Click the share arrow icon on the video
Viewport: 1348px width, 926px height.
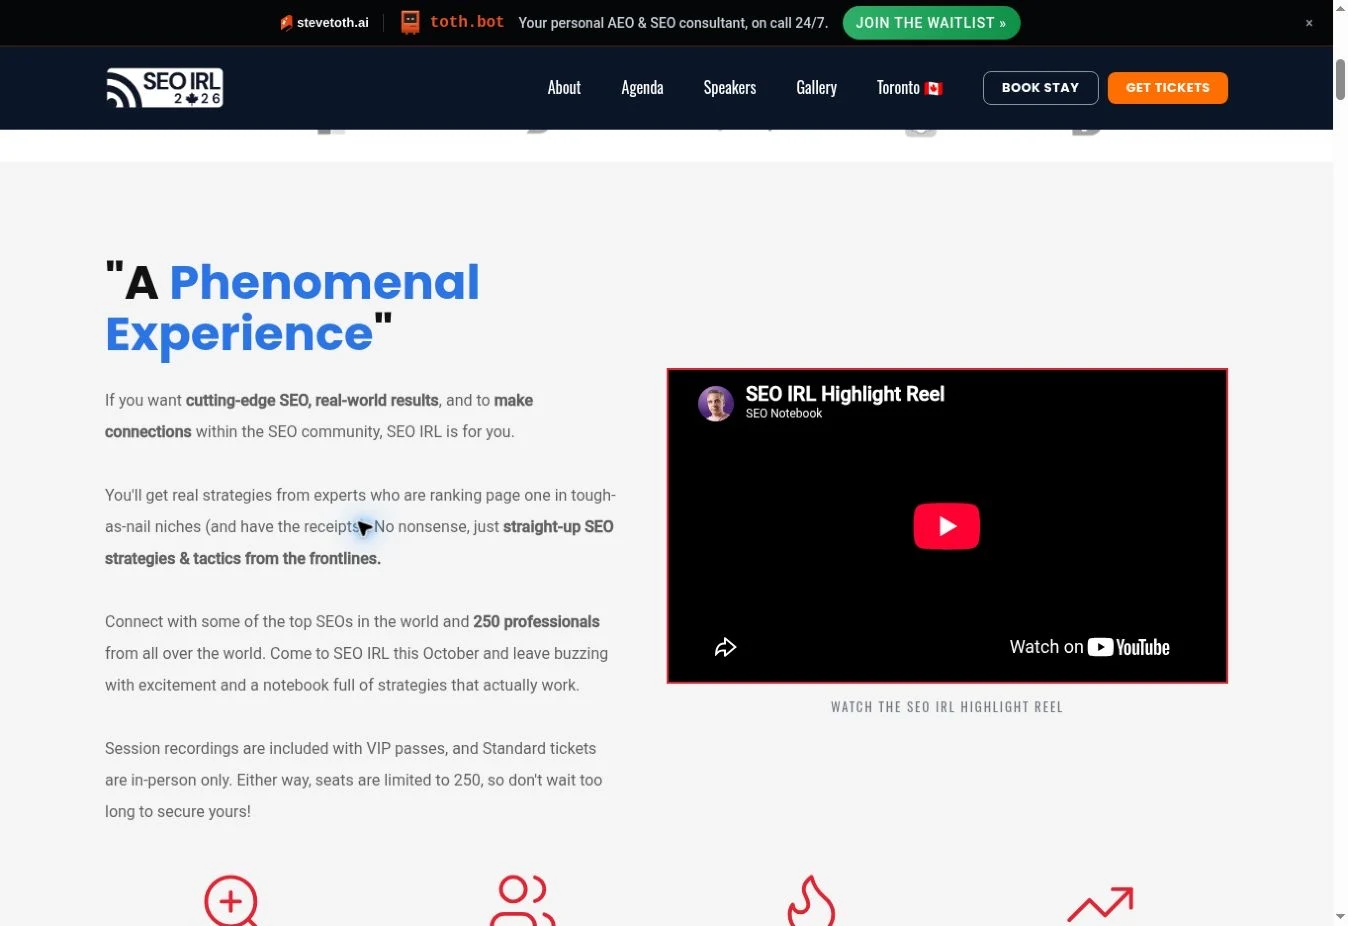(726, 648)
